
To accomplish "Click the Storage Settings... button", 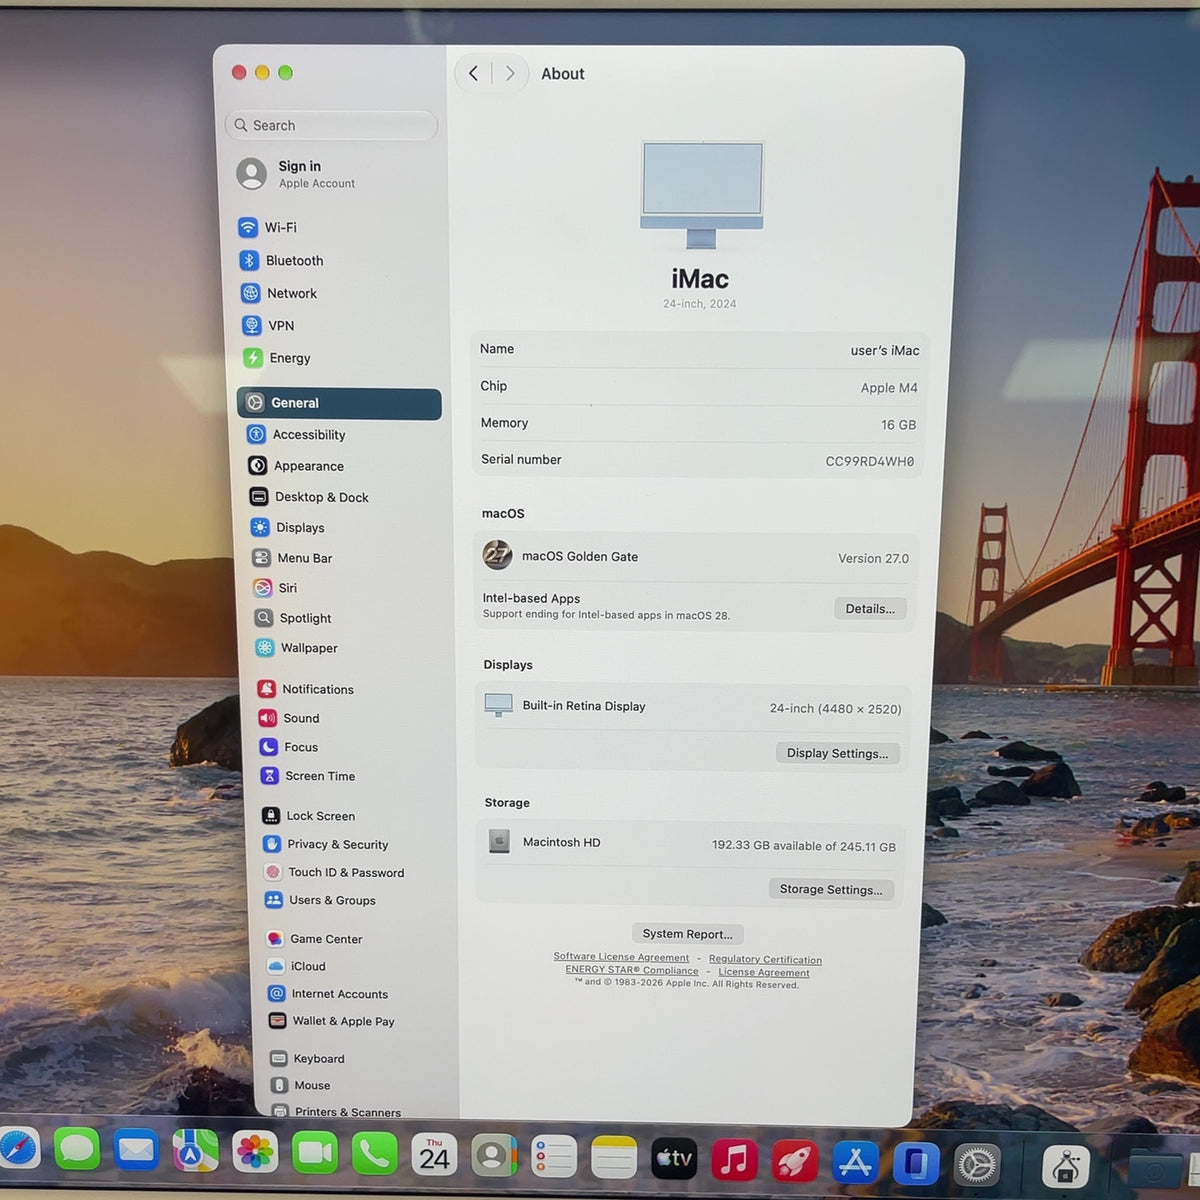I will coord(830,889).
